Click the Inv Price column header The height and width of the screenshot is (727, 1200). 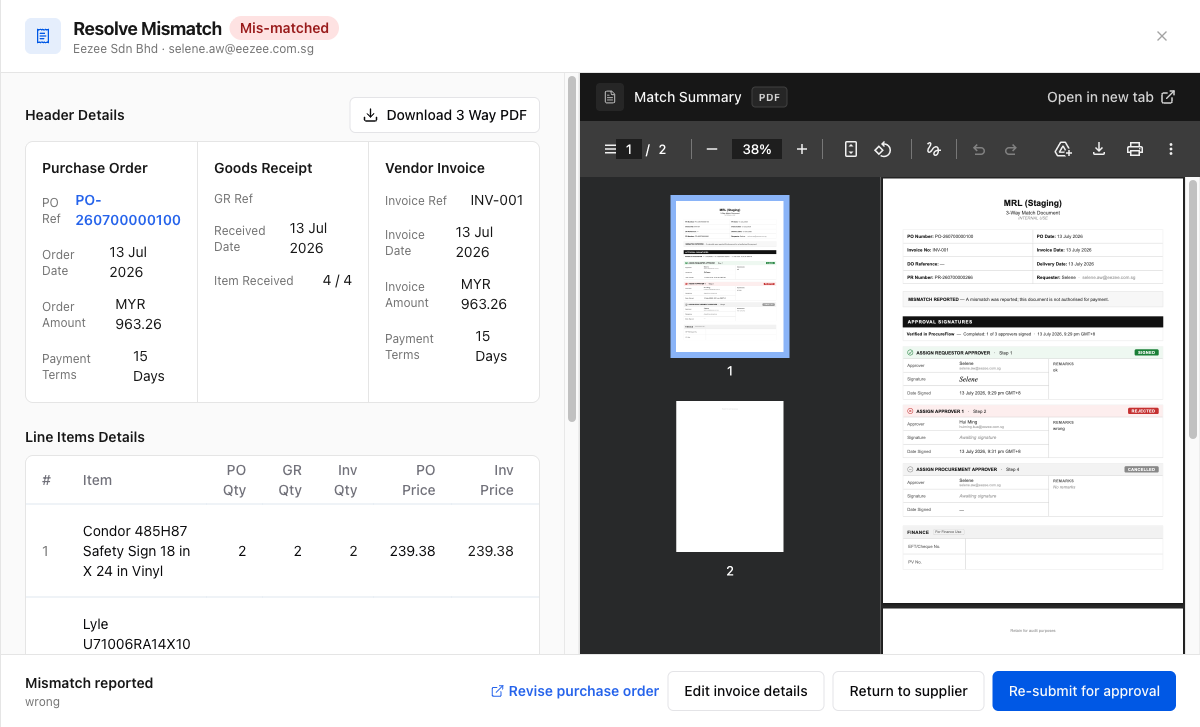click(x=497, y=480)
